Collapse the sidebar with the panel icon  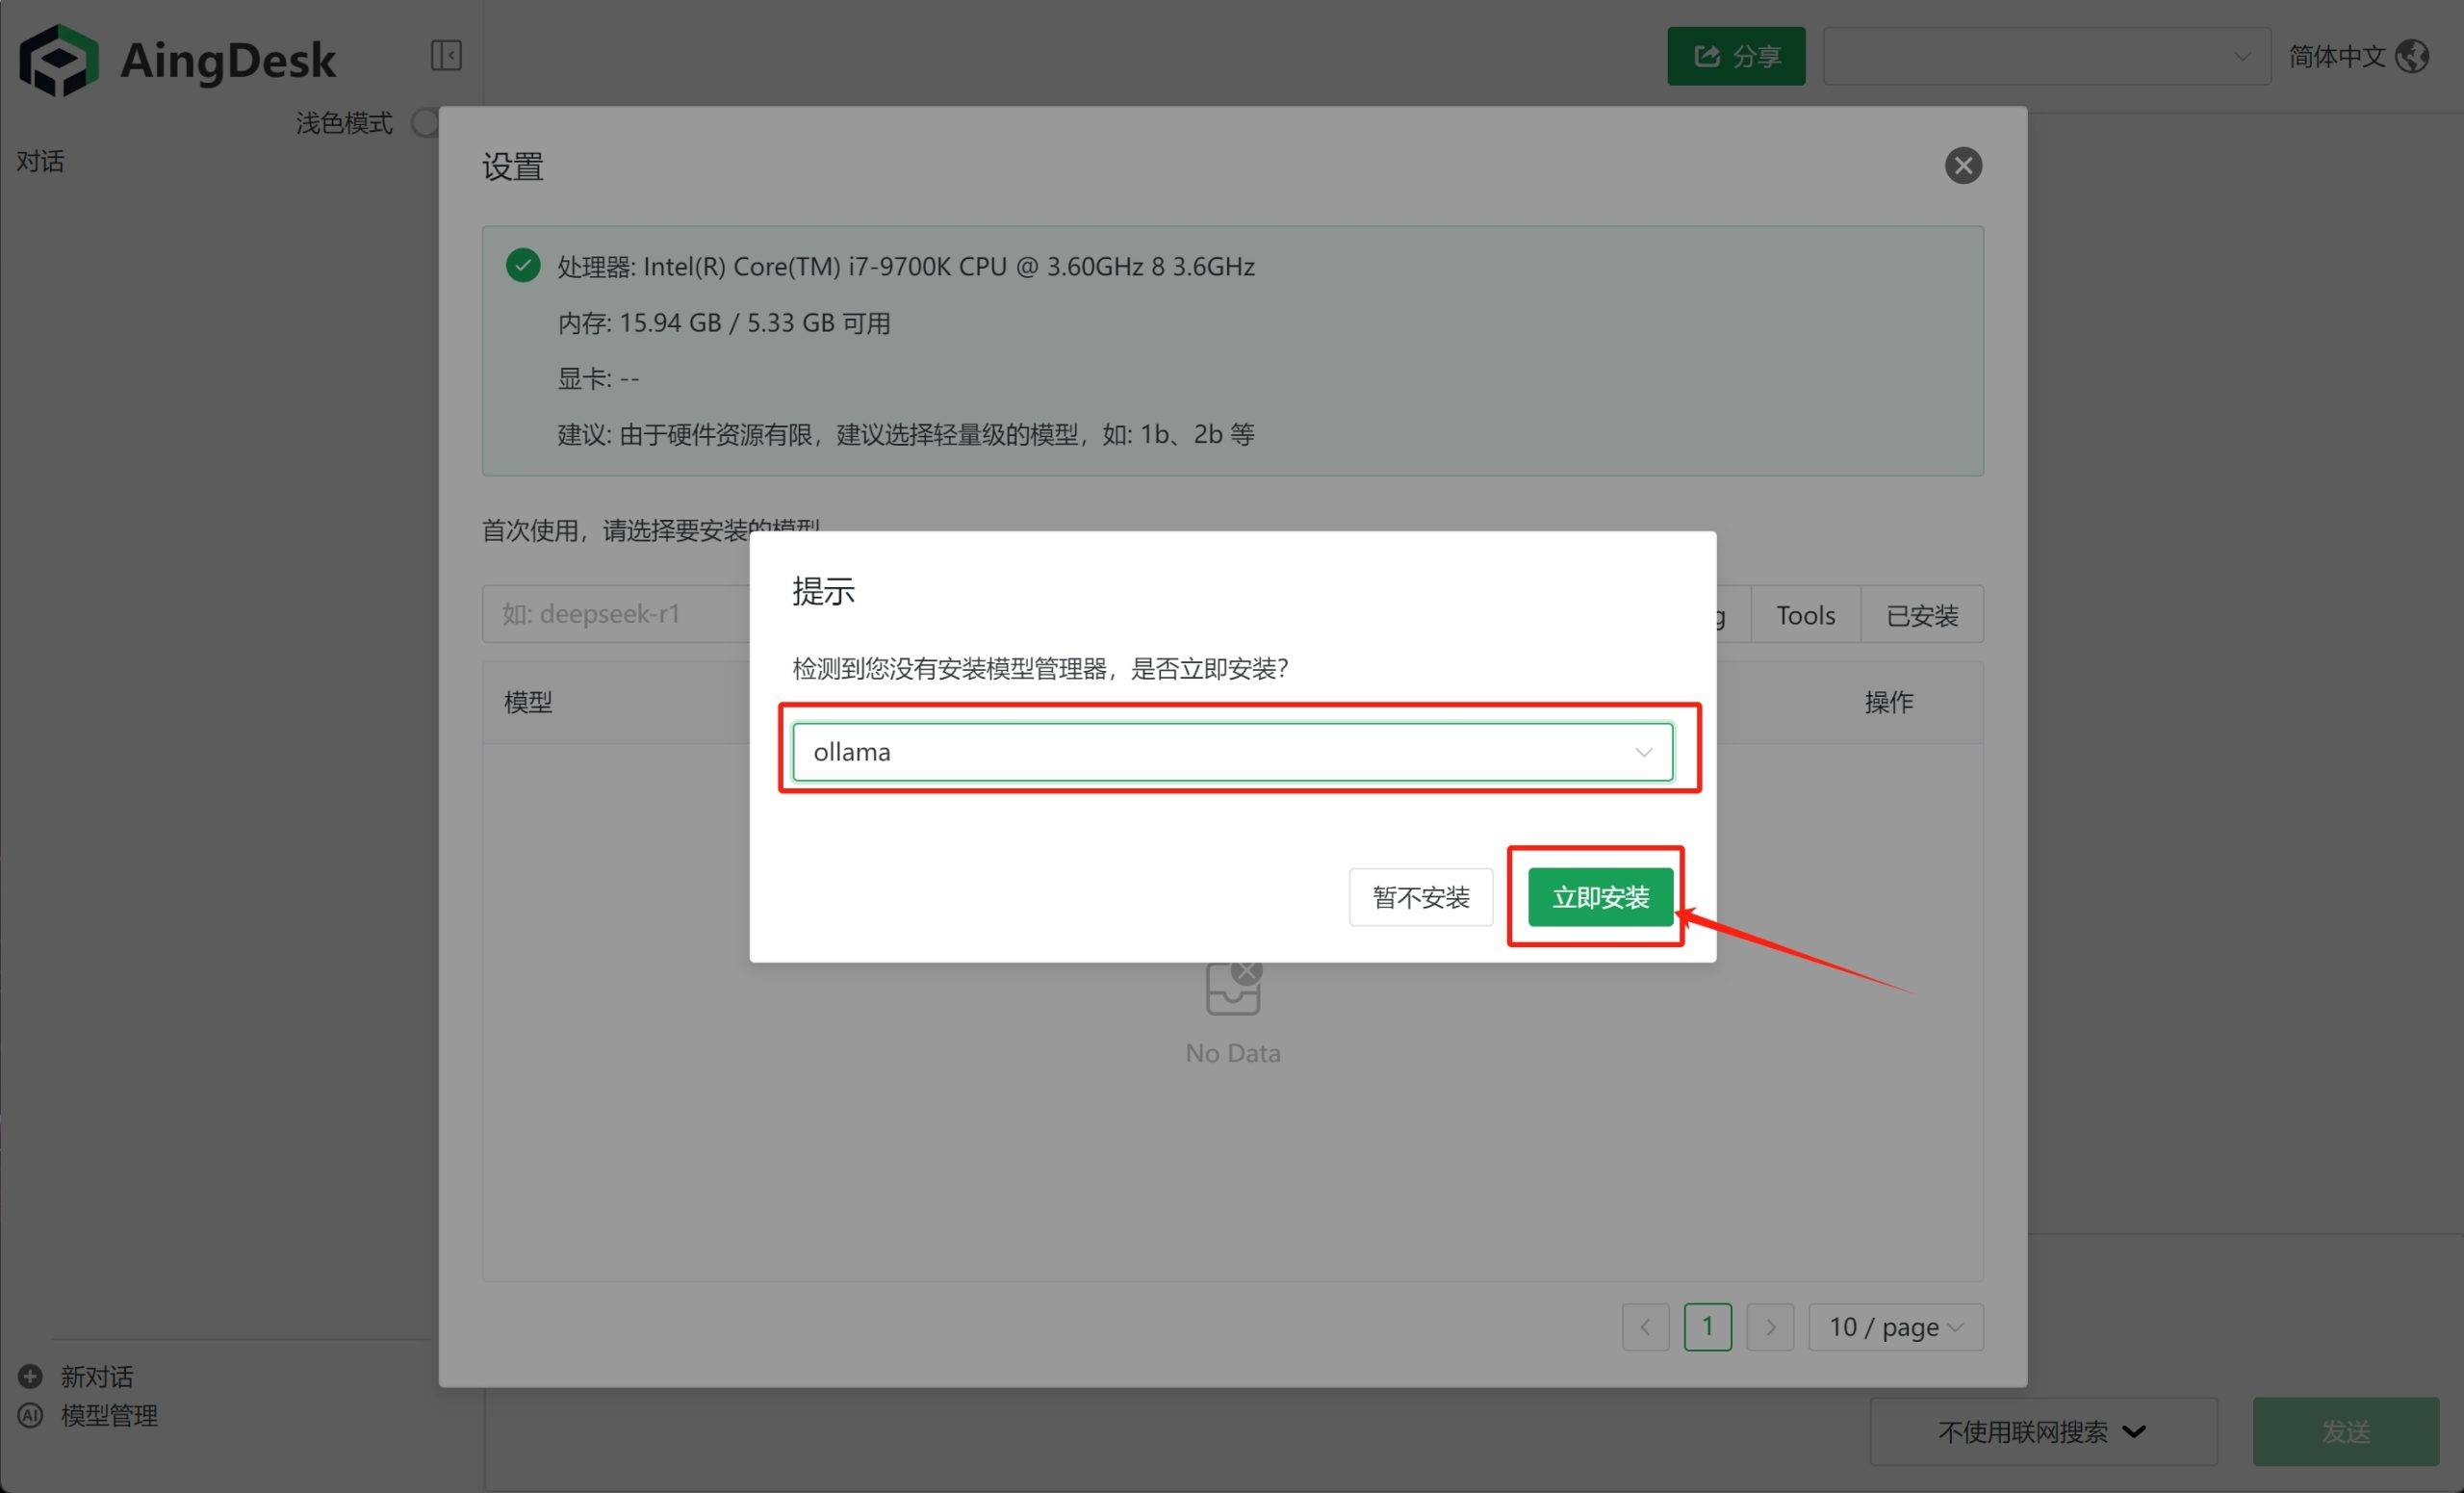tap(446, 55)
